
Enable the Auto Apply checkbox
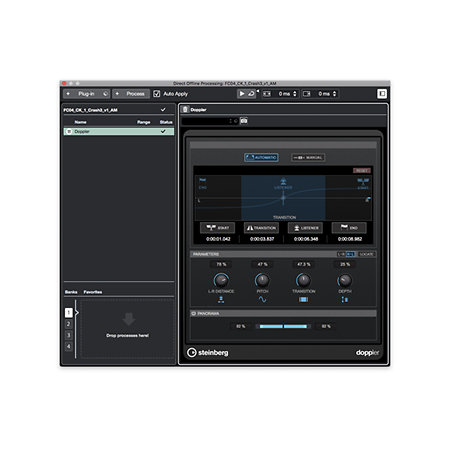pyautogui.click(x=157, y=94)
